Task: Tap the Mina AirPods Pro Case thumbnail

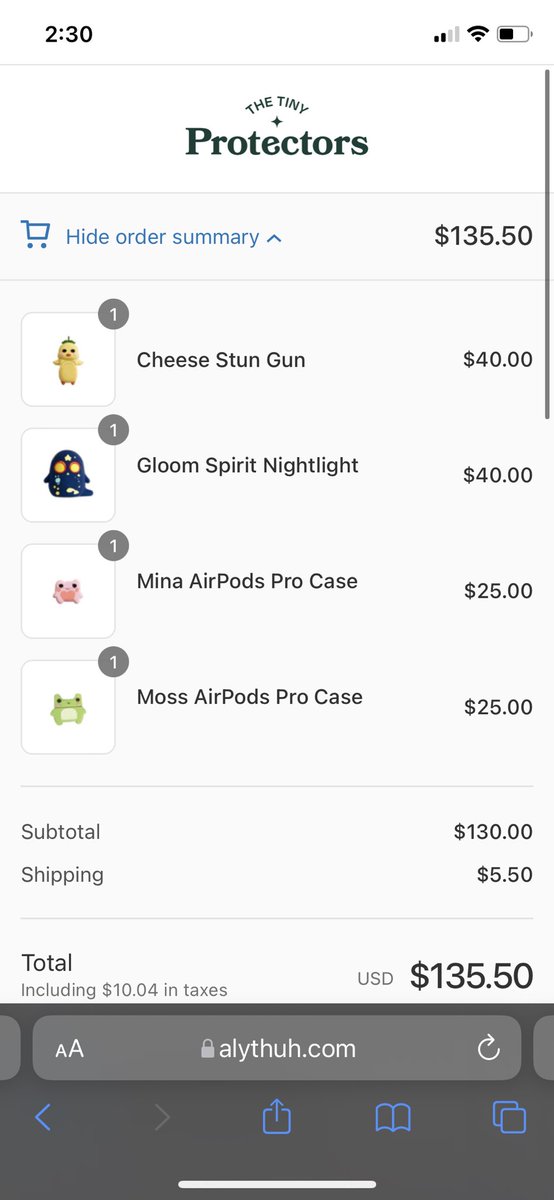Action: 68,591
